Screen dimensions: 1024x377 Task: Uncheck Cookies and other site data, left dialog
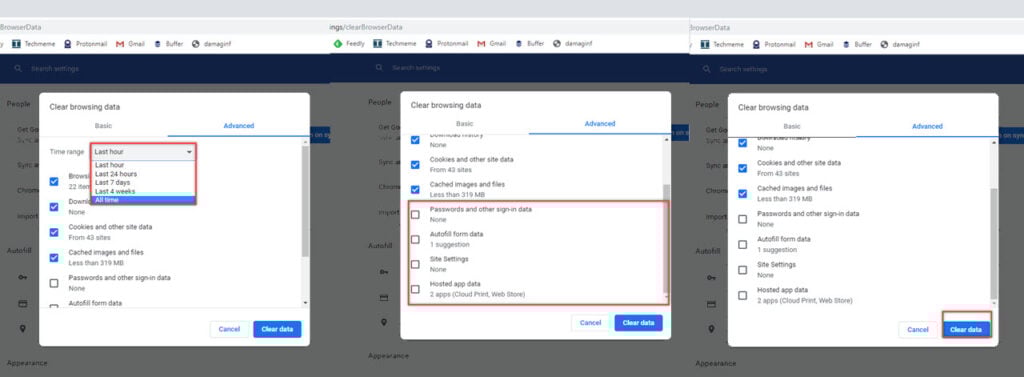click(54, 232)
